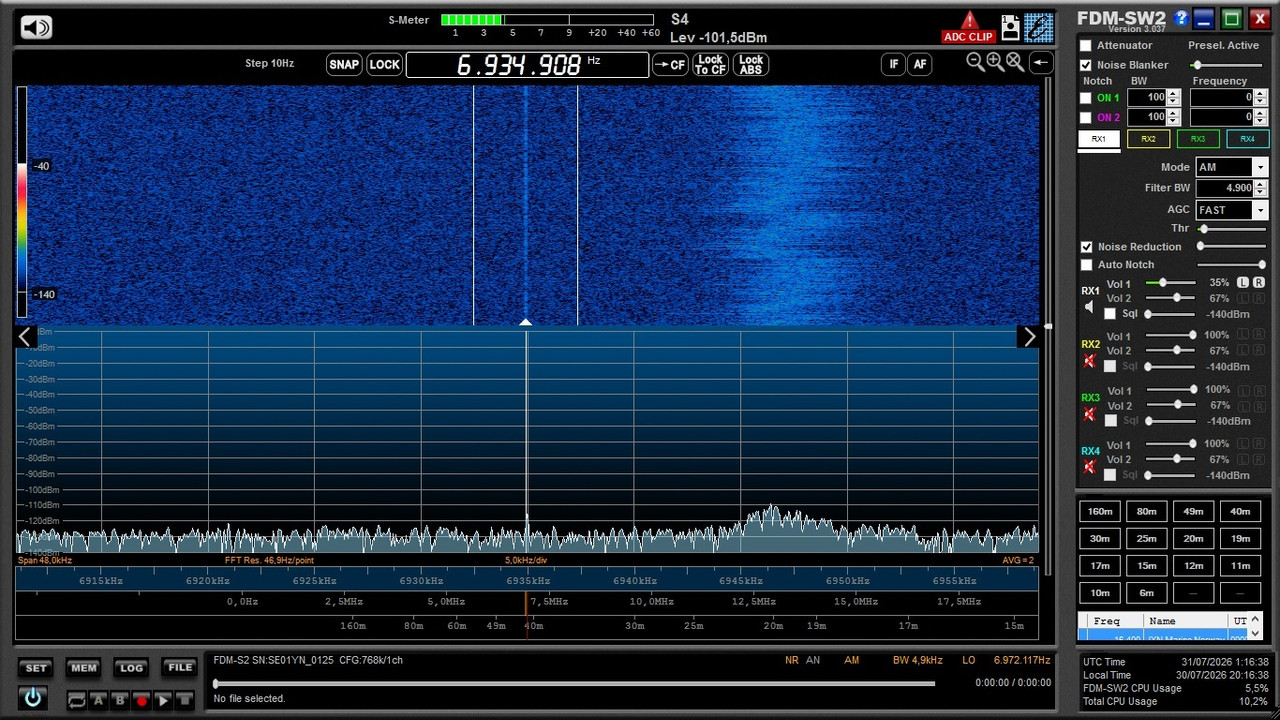Zoom in the spectrum with plus magnifier
This screenshot has height=720, width=1280.
click(x=995, y=62)
